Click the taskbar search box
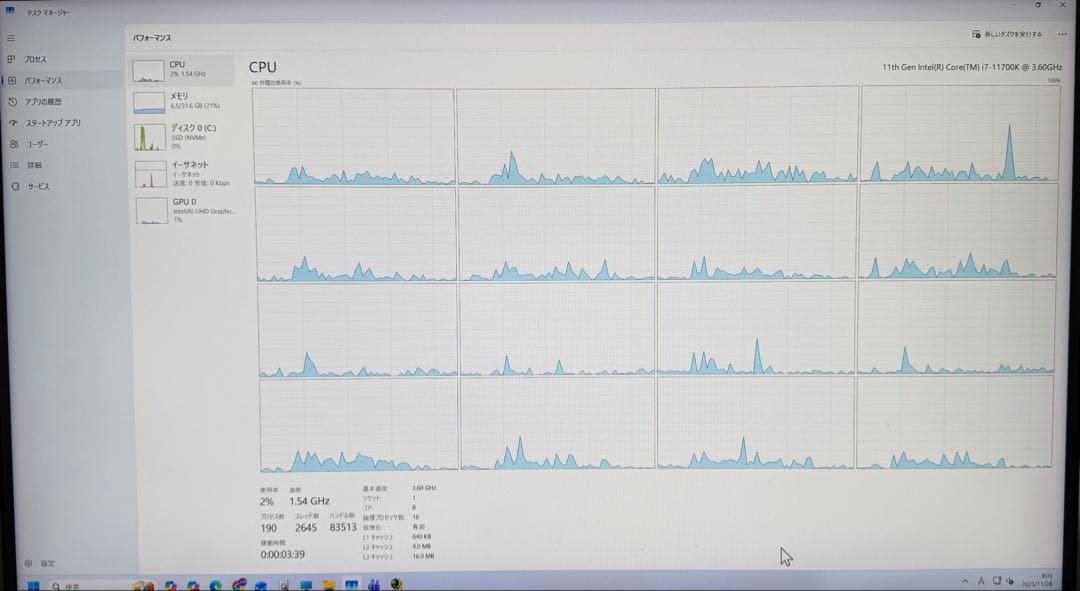The image size is (1080, 591). (x=80, y=586)
